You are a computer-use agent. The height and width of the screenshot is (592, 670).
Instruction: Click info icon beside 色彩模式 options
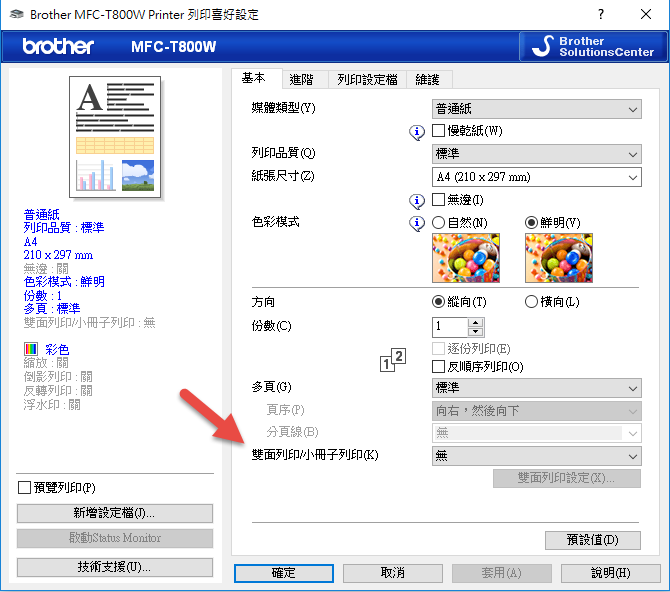click(417, 223)
